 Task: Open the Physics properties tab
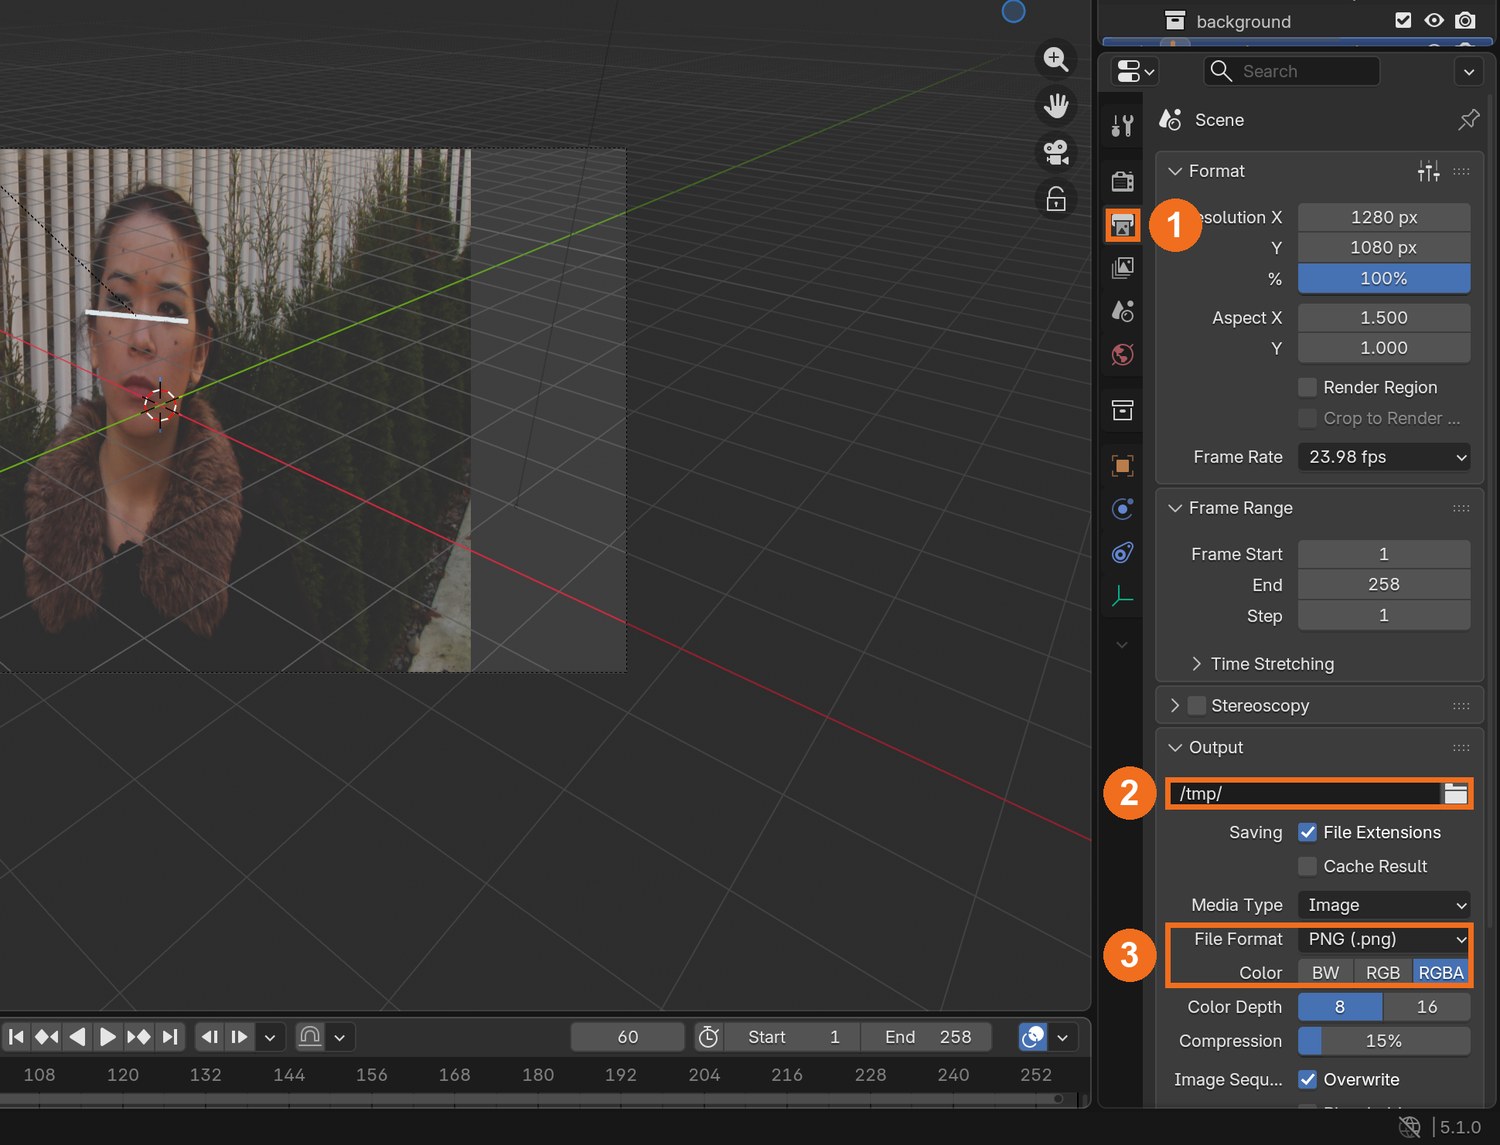pyautogui.click(x=1122, y=509)
